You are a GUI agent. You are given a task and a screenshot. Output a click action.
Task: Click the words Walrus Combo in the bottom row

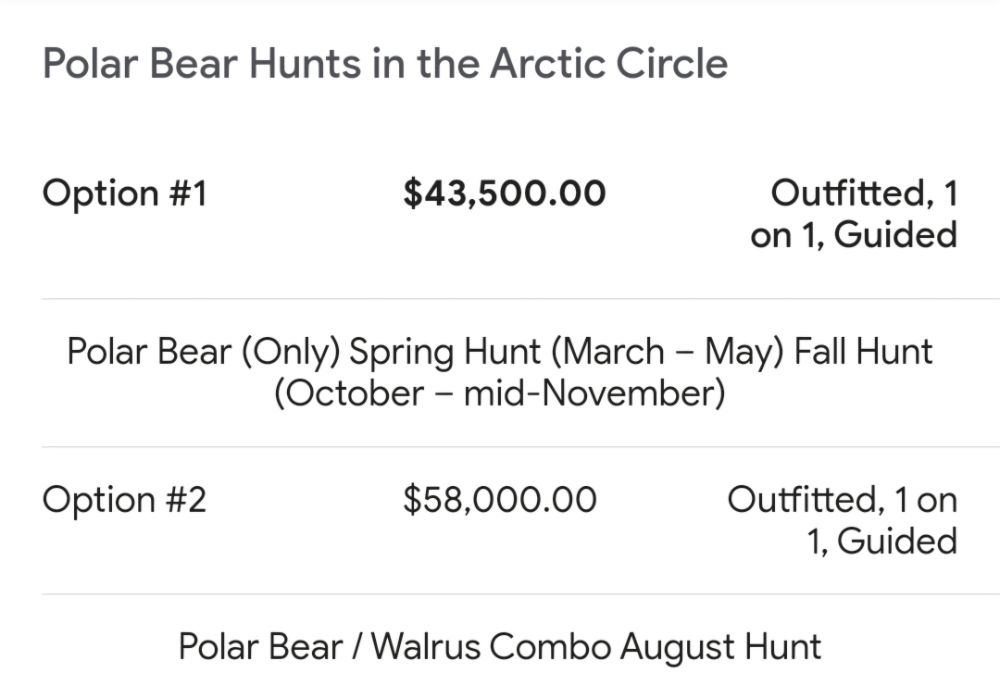[x=490, y=647]
